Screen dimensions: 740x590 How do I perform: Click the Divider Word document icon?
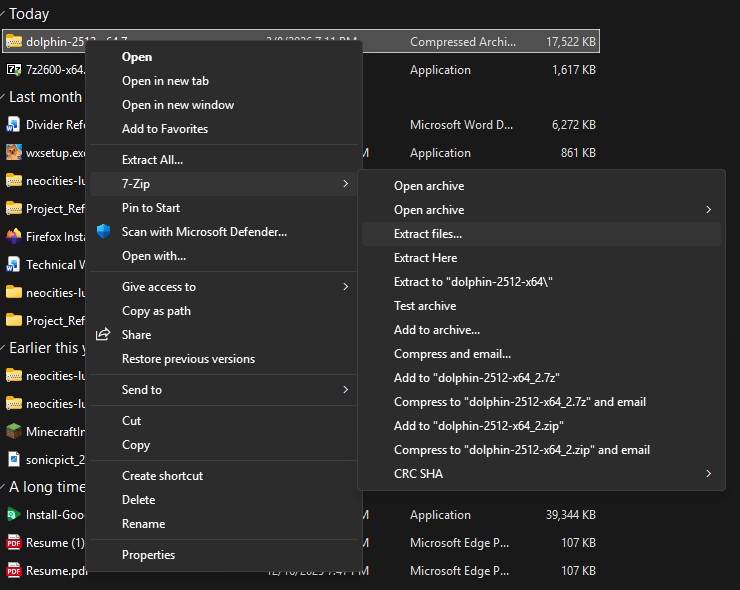tap(14, 125)
